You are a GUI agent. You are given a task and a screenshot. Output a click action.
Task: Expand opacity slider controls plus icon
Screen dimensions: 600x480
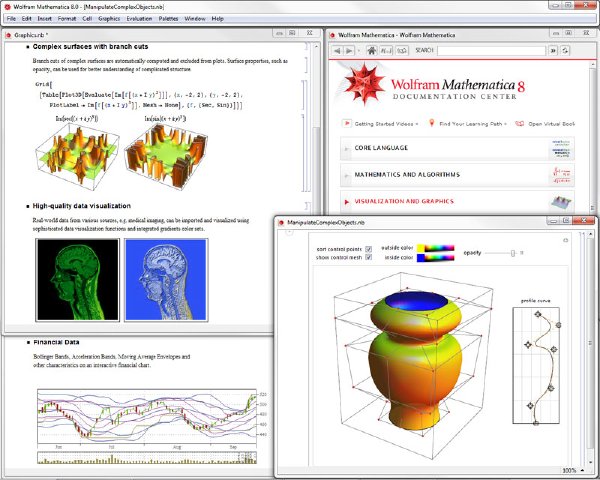tap(521, 253)
